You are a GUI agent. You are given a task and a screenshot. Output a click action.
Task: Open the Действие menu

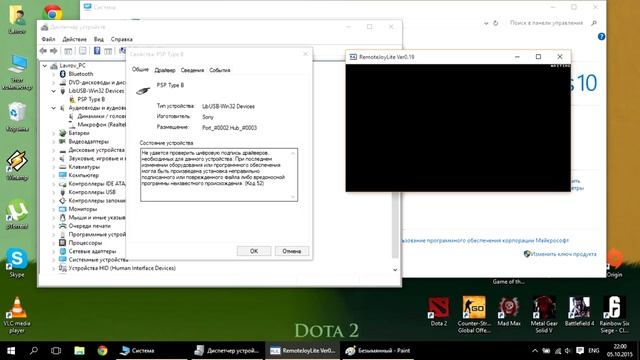74,39
